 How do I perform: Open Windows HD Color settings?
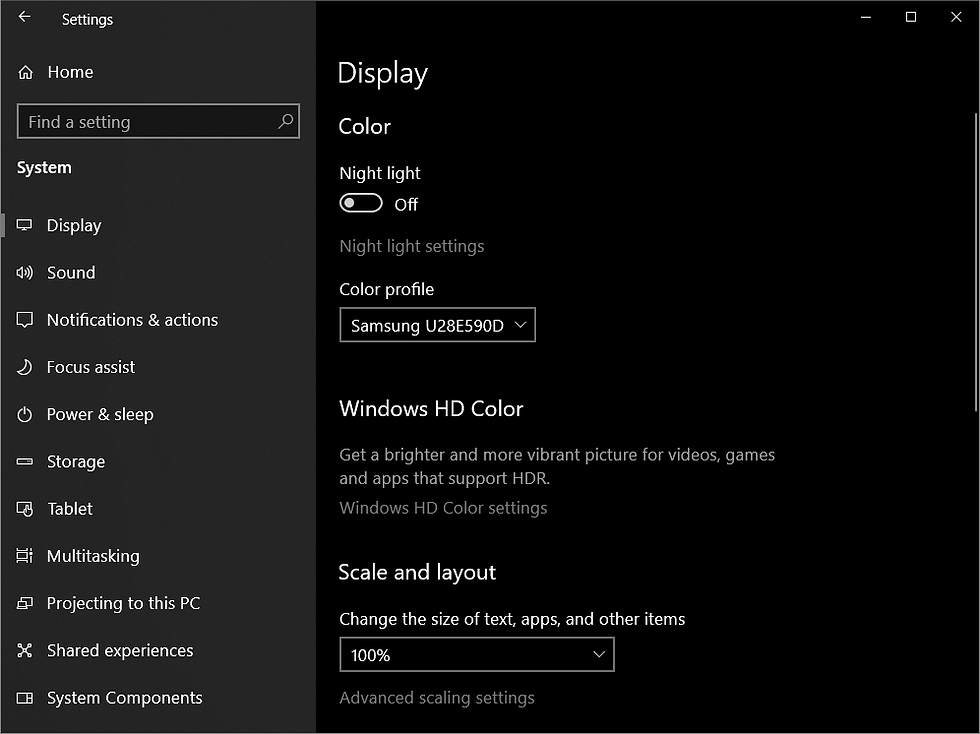click(443, 507)
